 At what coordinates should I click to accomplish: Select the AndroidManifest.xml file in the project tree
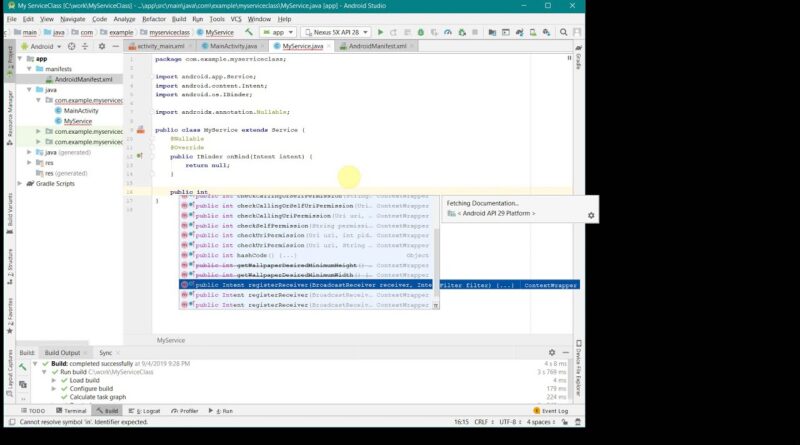84,80
